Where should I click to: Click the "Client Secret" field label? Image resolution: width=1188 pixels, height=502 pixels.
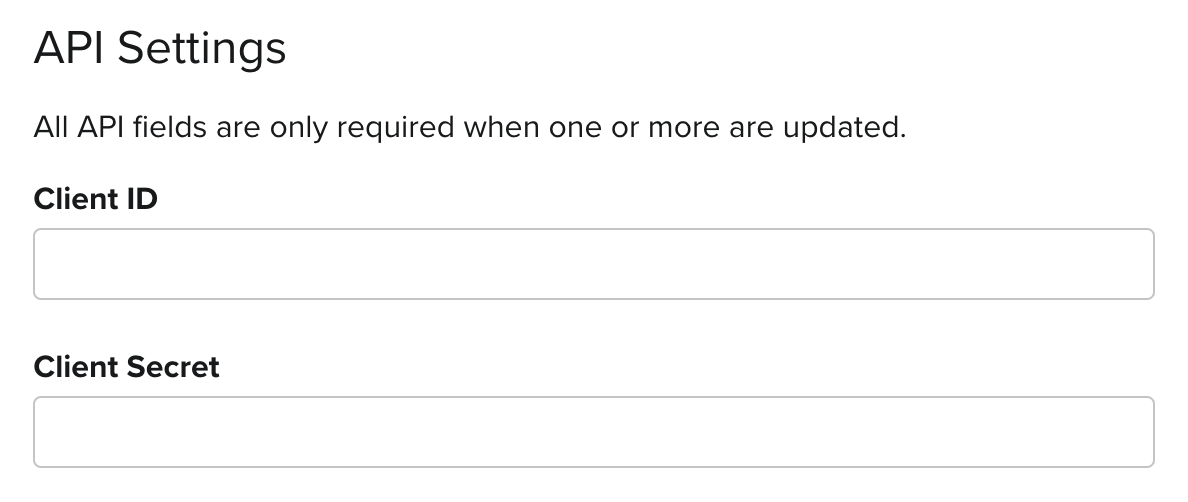pyautogui.click(x=126, y=367)
